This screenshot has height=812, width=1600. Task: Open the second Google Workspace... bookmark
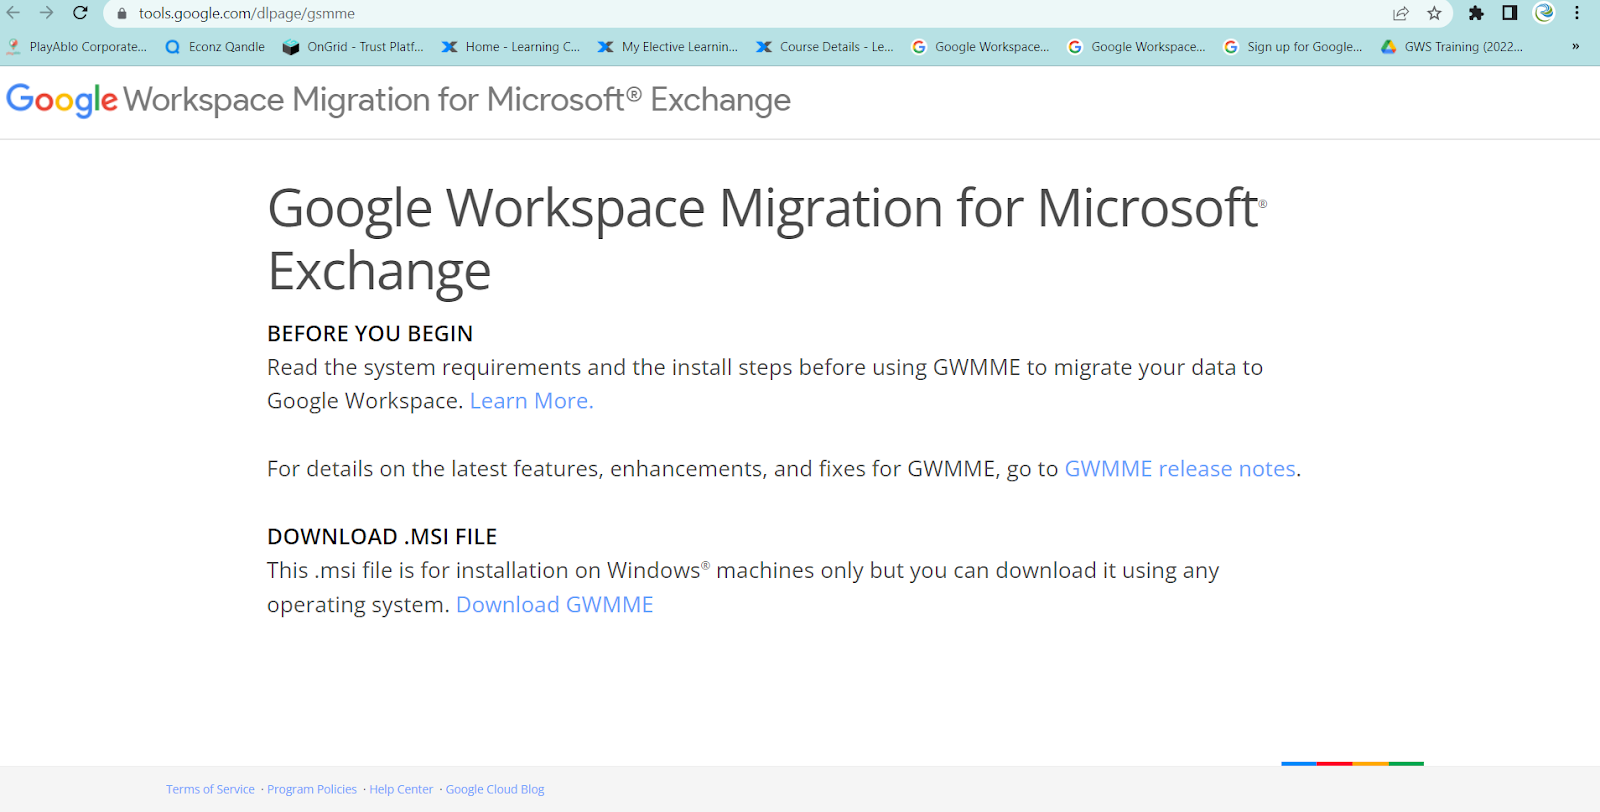(1137, 47)
